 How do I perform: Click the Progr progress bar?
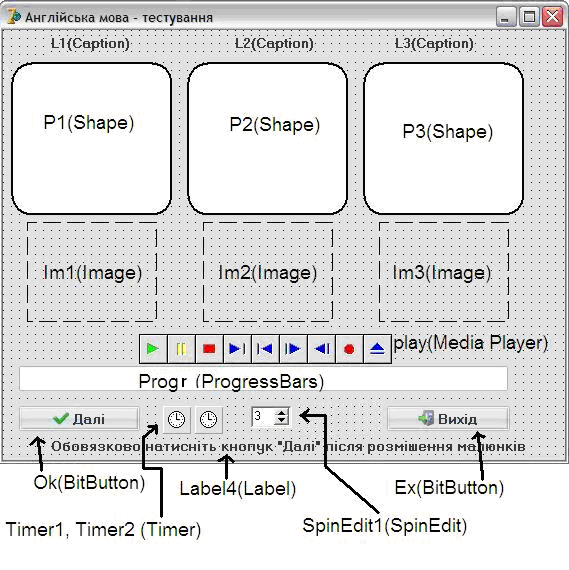pyautogui.click(x=263, y=379)
